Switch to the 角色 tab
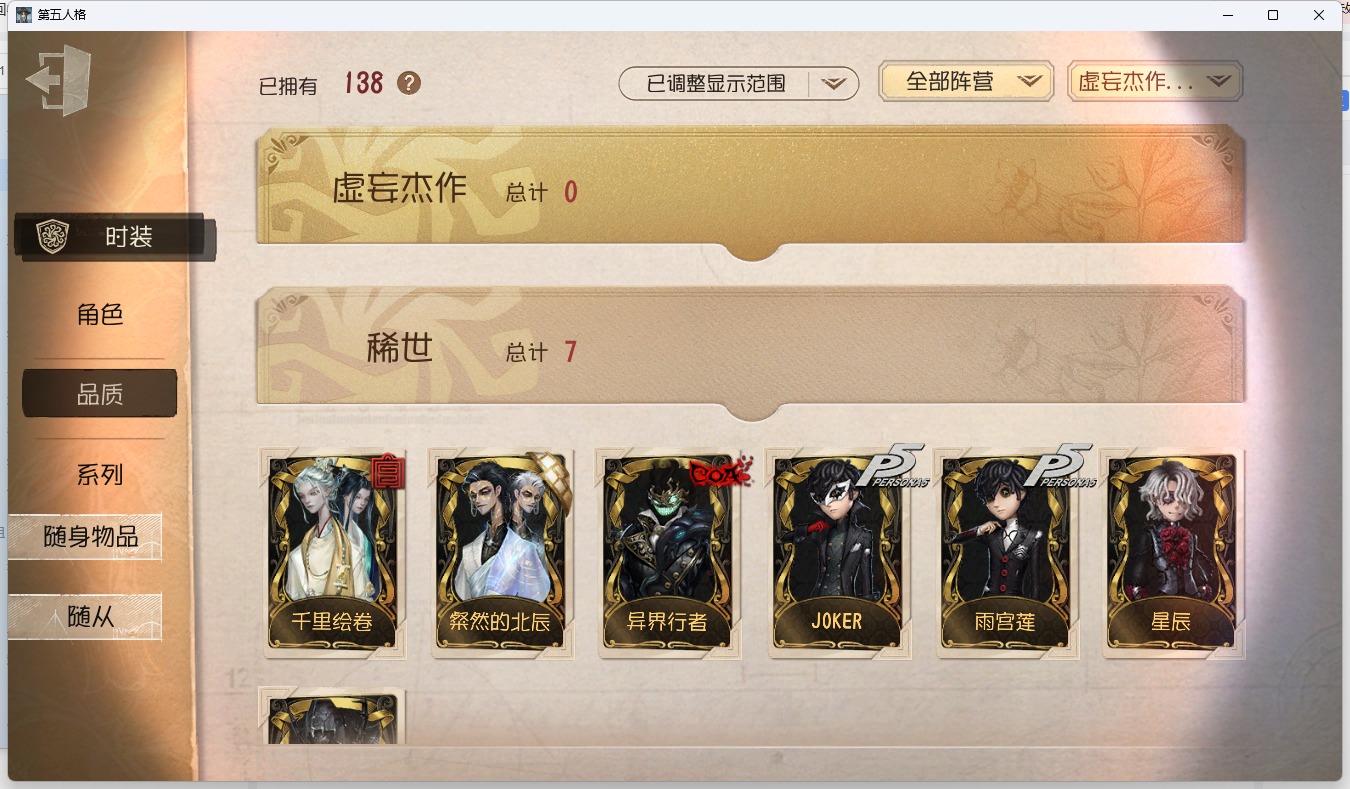Screen dimensions: 1350x789 (100, 314)
